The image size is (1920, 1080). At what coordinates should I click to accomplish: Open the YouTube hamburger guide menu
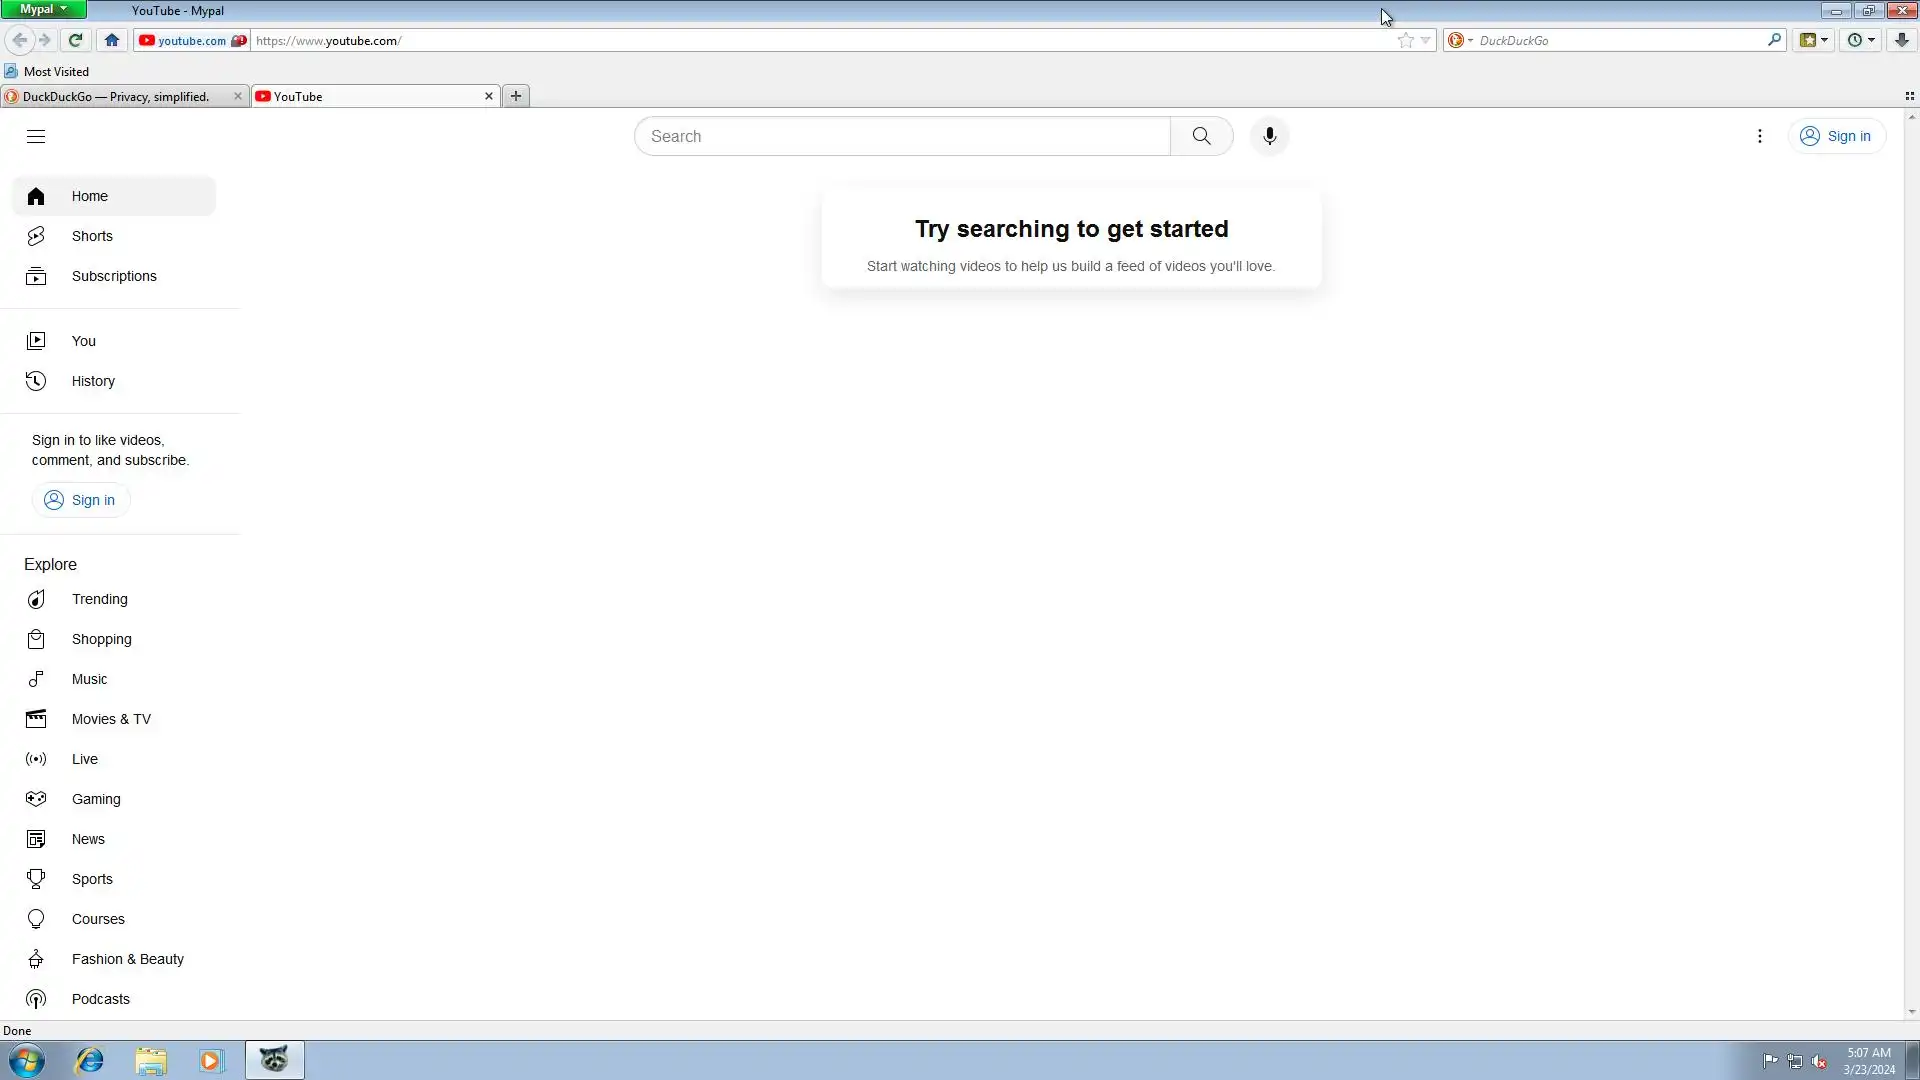tap(36, 137)
